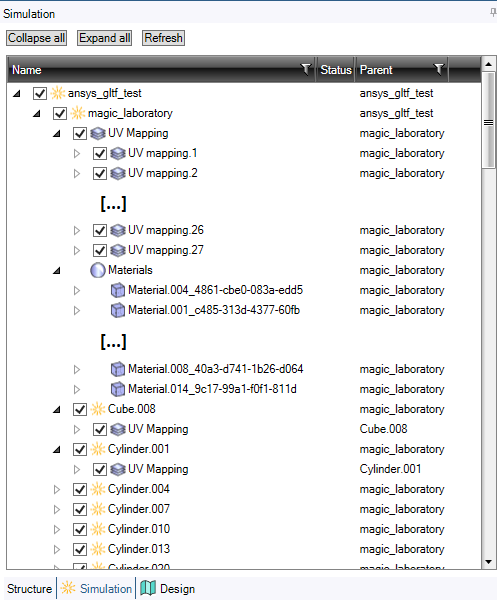The image size is (497, 600).
Task: Collapse the magic_laboratory node
Action: (37, 113)
